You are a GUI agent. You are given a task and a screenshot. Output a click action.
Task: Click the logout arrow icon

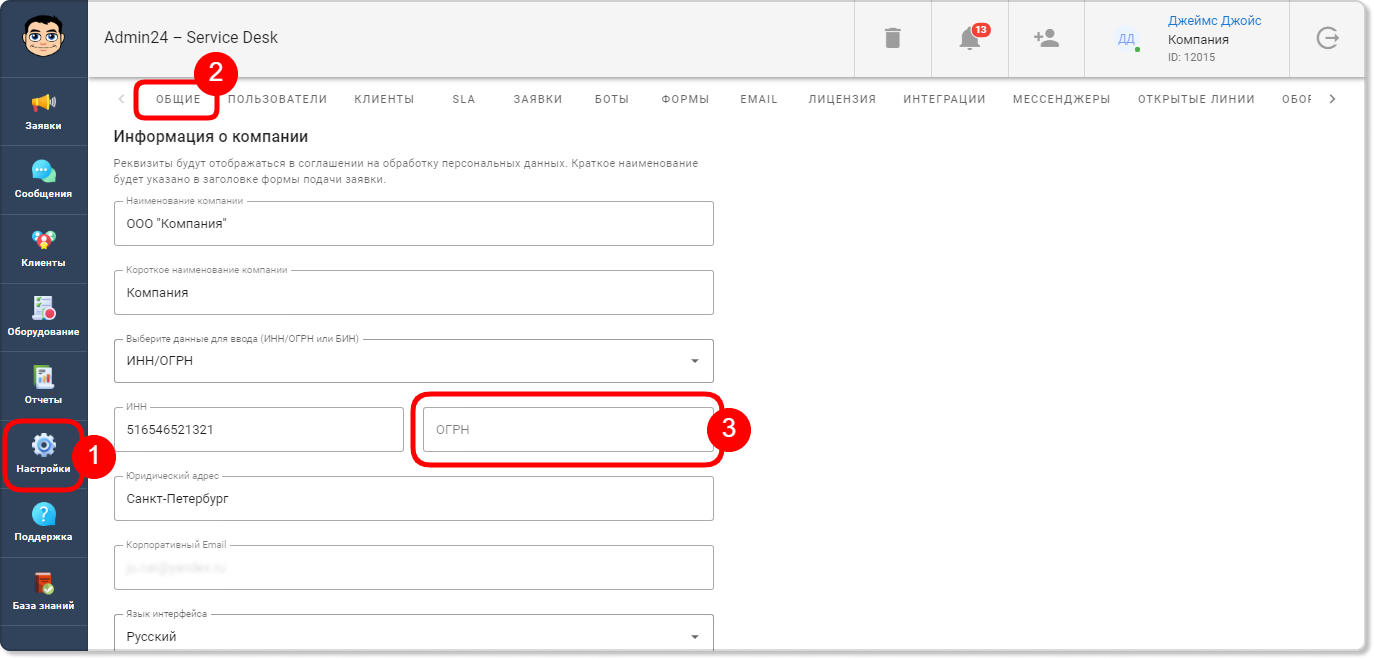click(1327, 38)
